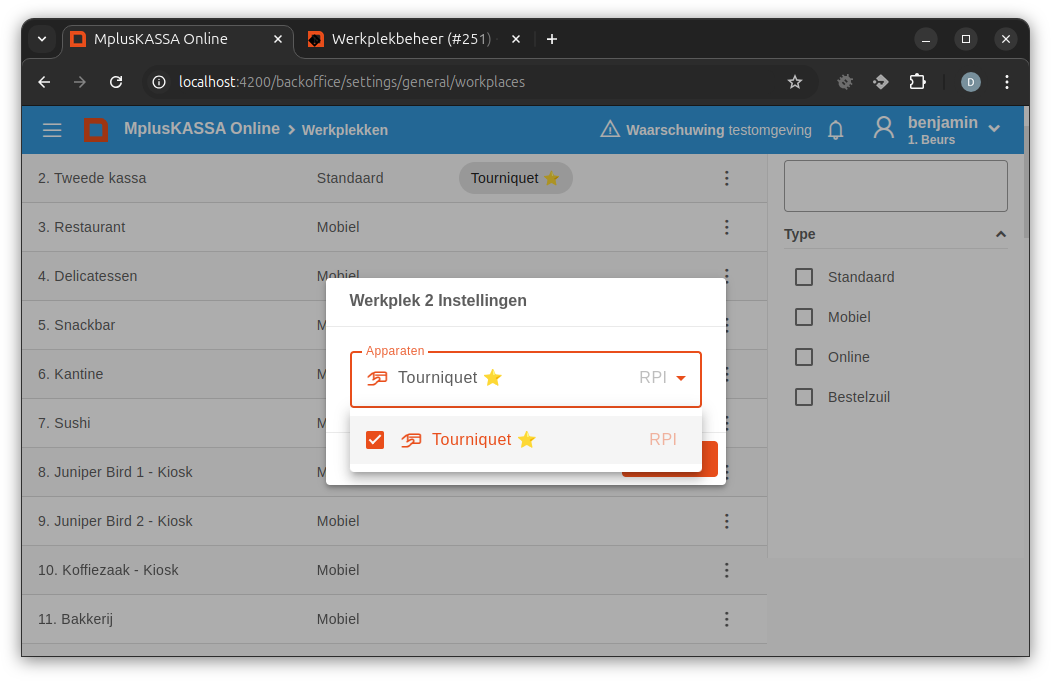Open row menu for 9. Juniper Bird 2 - Kiosk
Screen dimensions: 1051x681
(x=727, y=521)
